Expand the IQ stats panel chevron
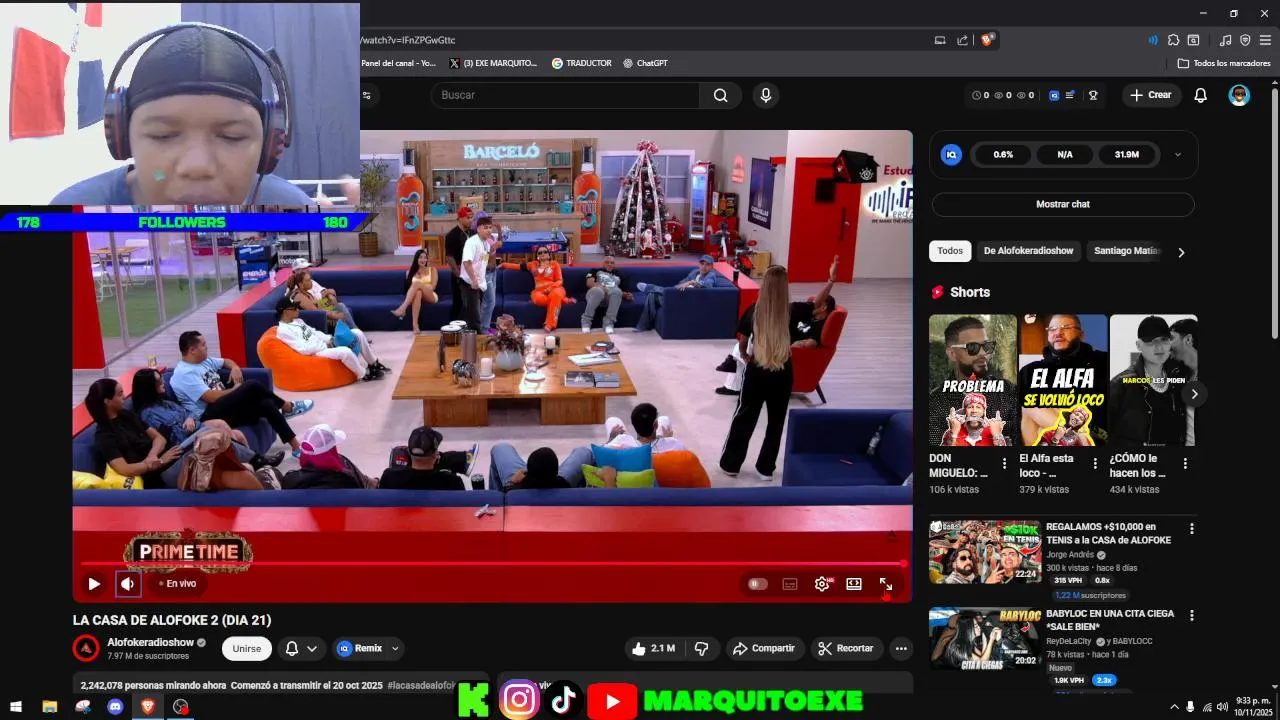 (x=1178, y=154)
